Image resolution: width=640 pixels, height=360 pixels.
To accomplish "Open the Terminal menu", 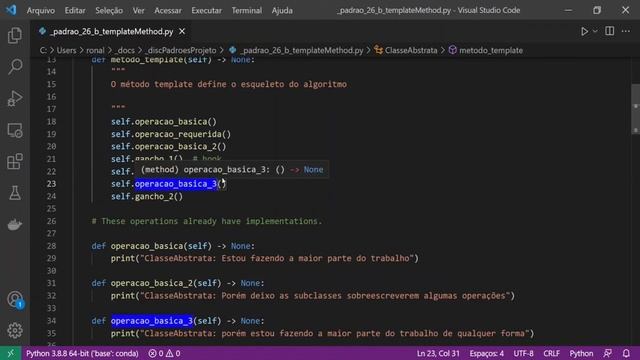I will click(x=247, y=10).
